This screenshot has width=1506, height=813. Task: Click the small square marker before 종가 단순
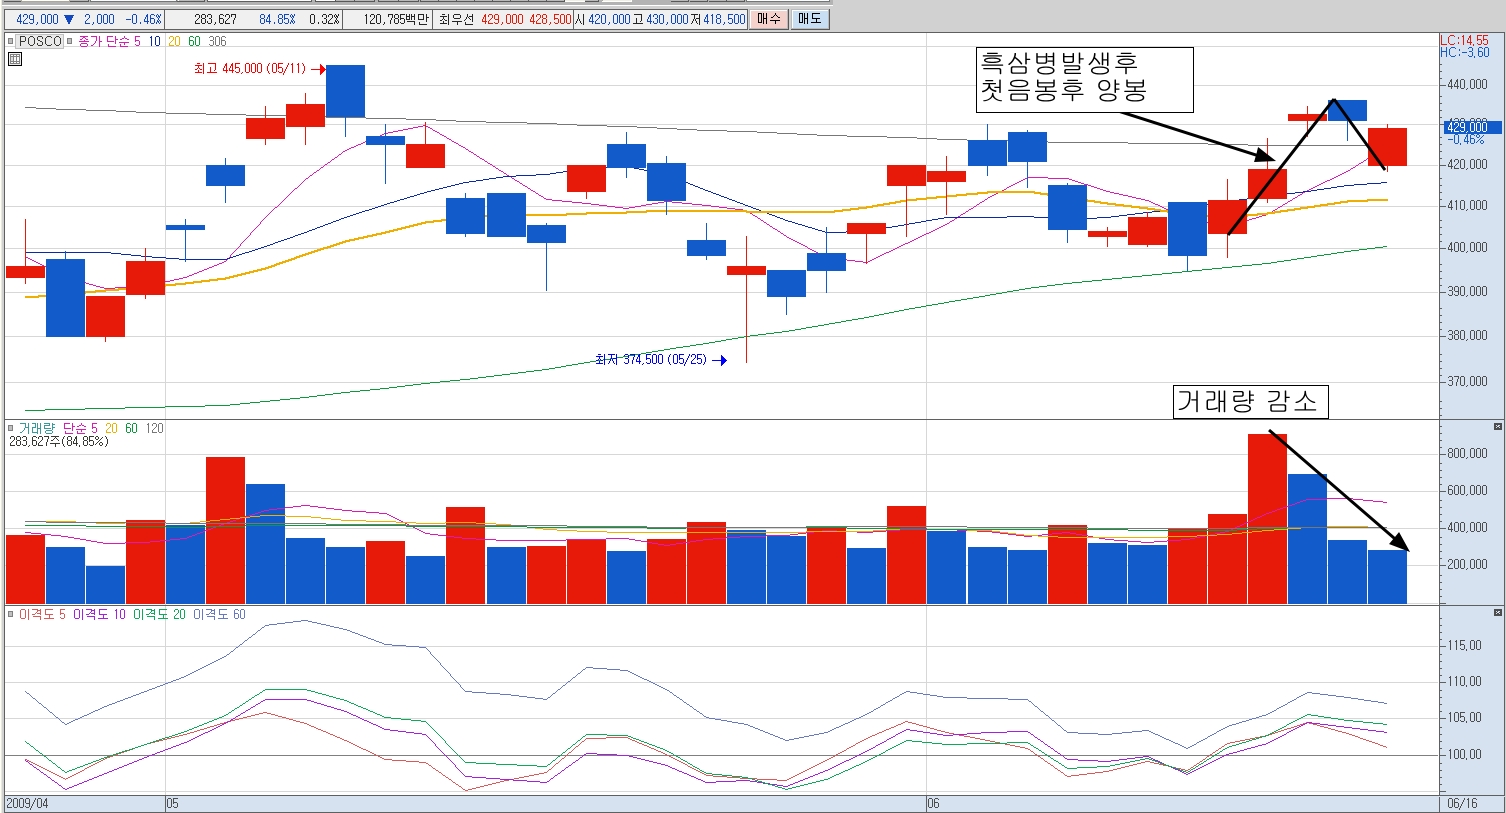coord(71,41)
